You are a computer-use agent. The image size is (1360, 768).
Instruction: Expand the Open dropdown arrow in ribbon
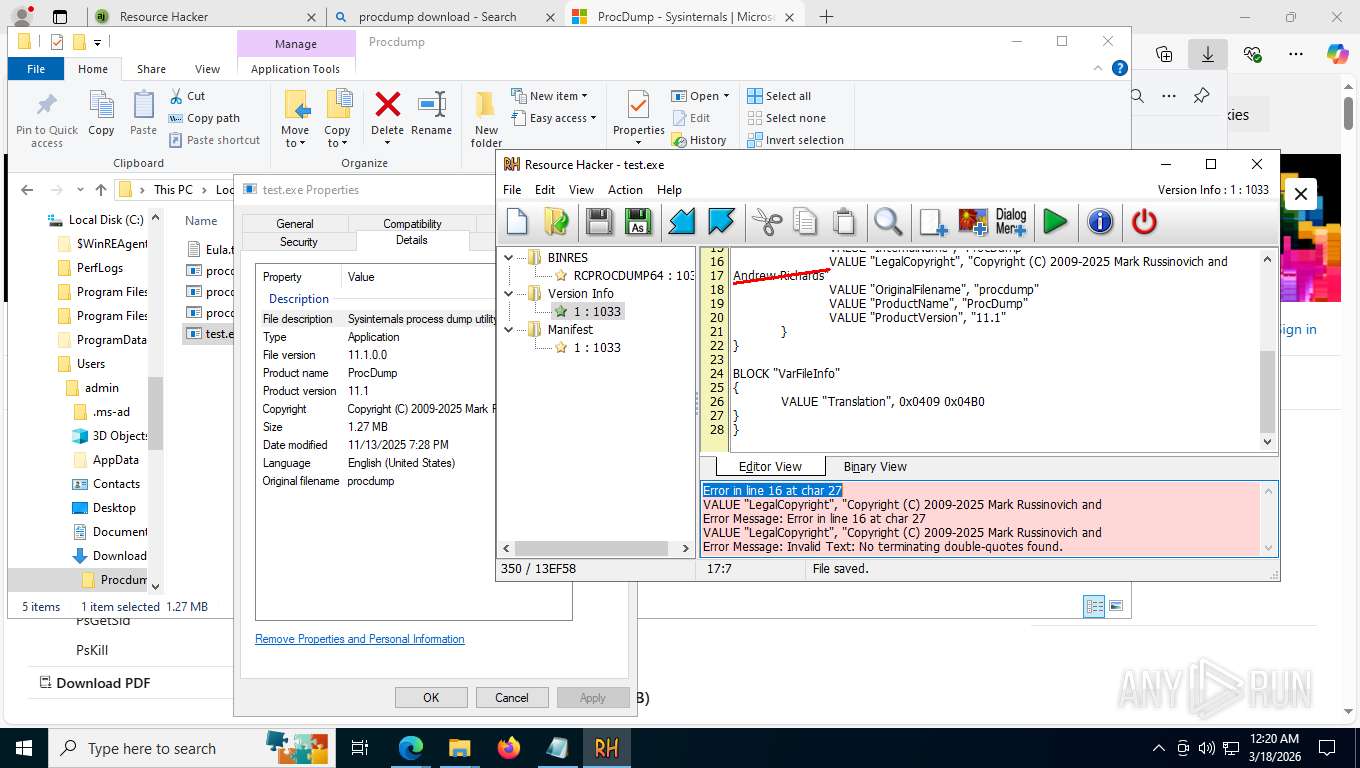pos(726,96)
